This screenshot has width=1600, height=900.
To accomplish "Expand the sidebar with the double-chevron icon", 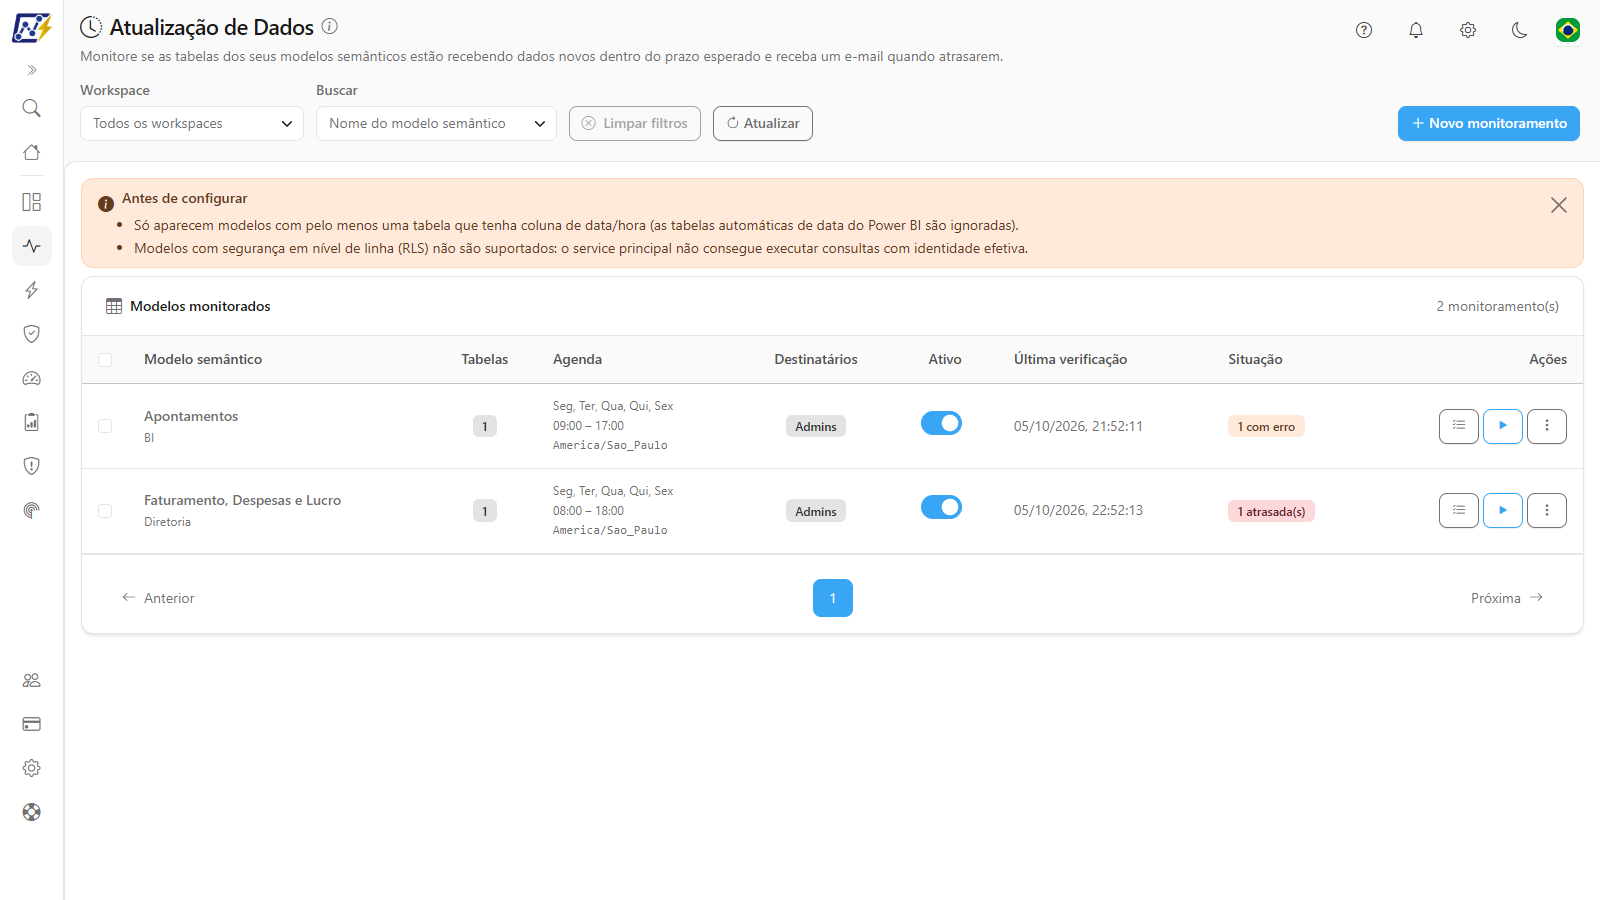I will click(32, 70).
